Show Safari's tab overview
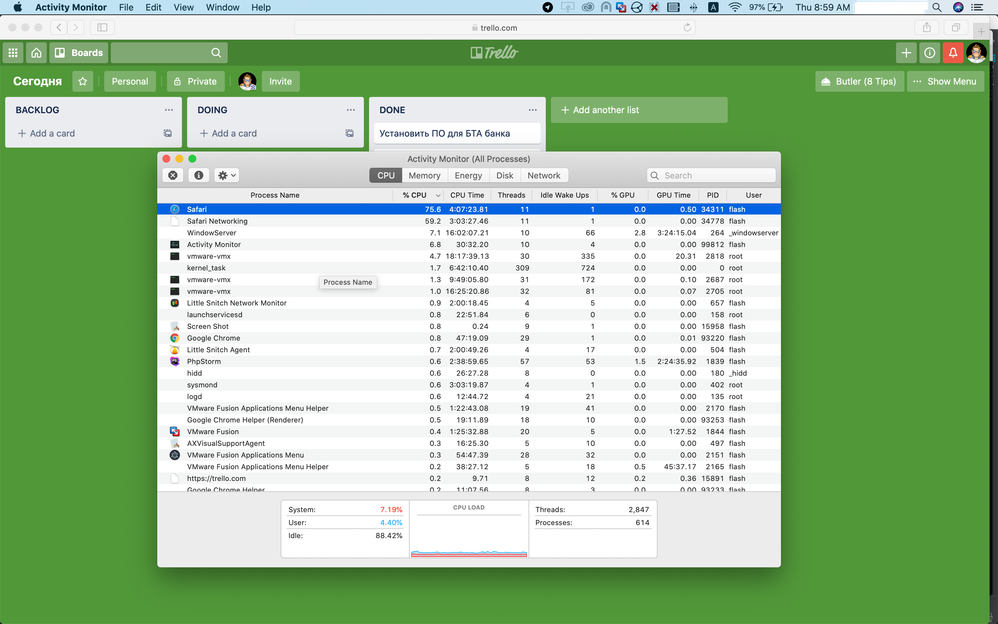This screenshot has width=998, height=624. coord(955,27)
